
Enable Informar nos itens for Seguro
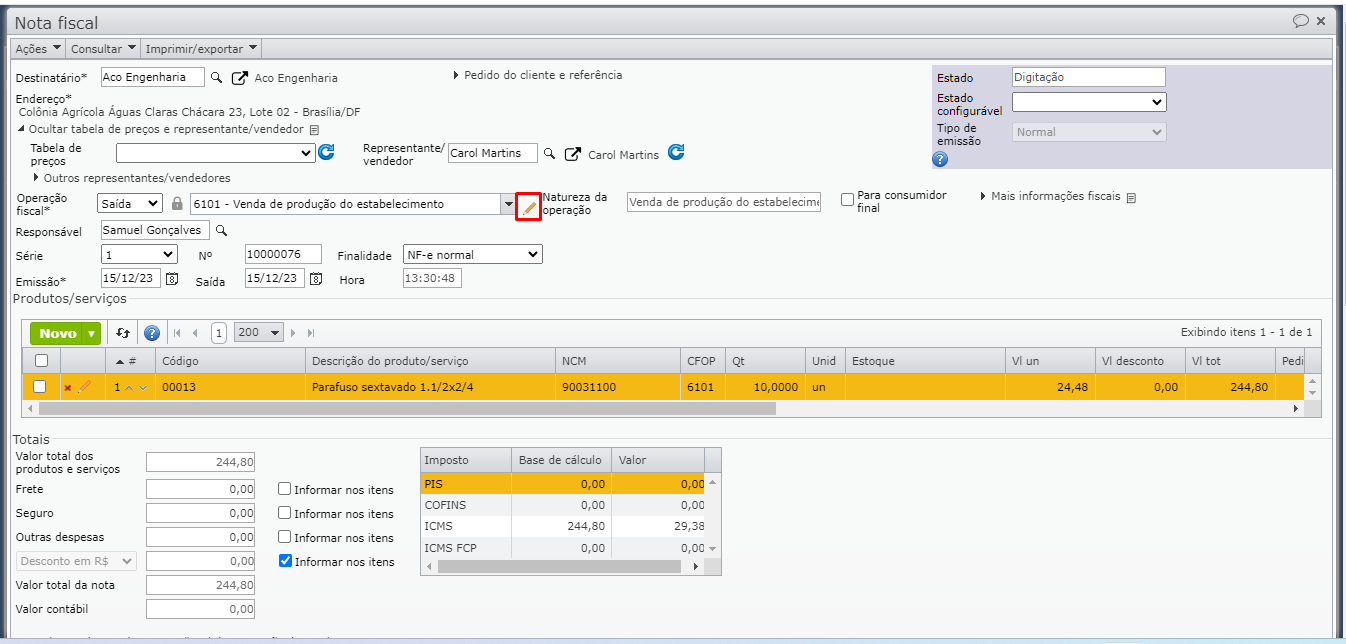click(285, 513)
